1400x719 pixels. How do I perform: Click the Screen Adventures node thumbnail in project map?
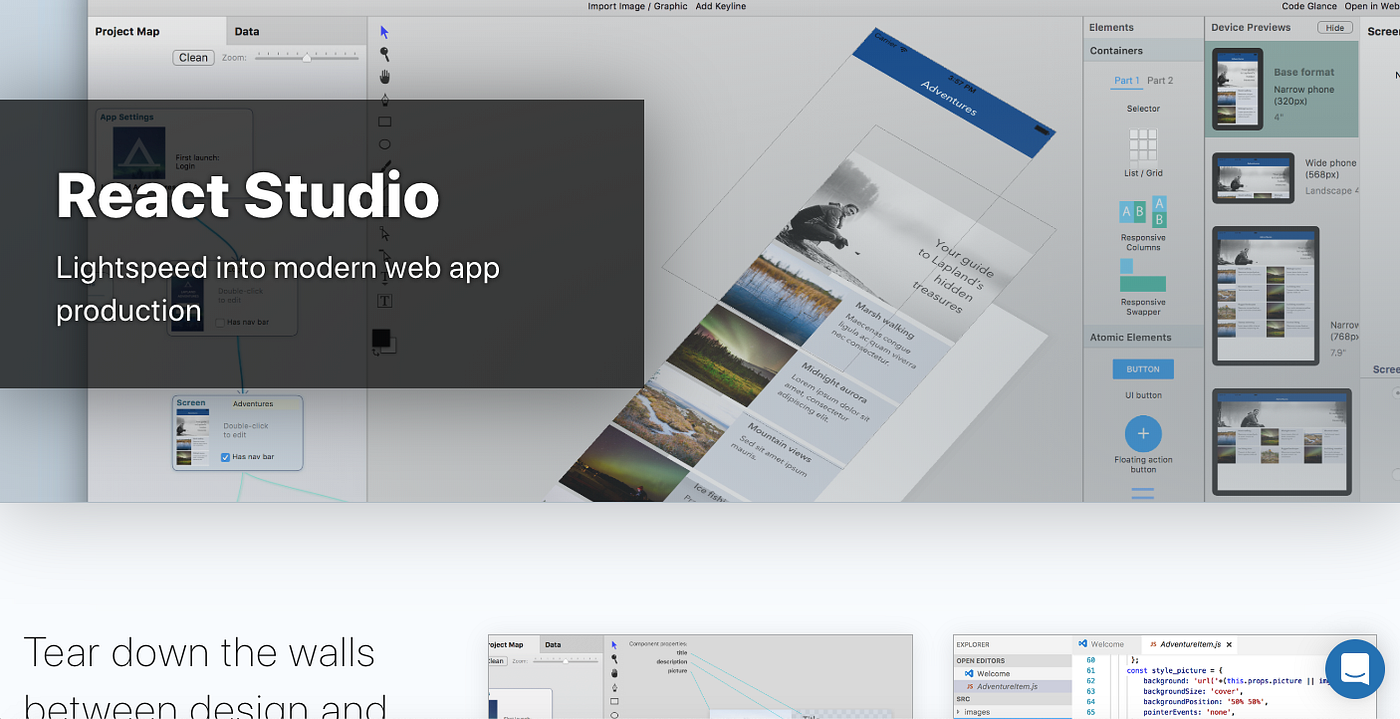point(191,437)
